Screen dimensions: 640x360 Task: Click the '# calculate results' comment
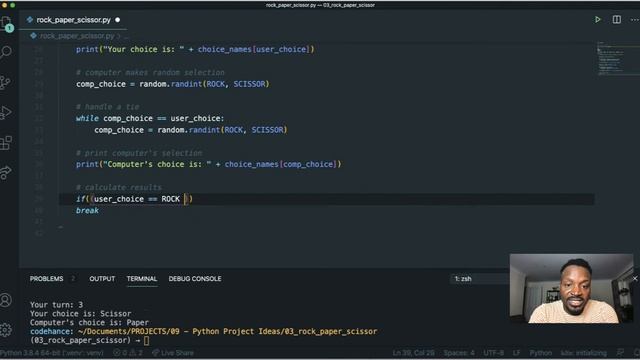119,187
